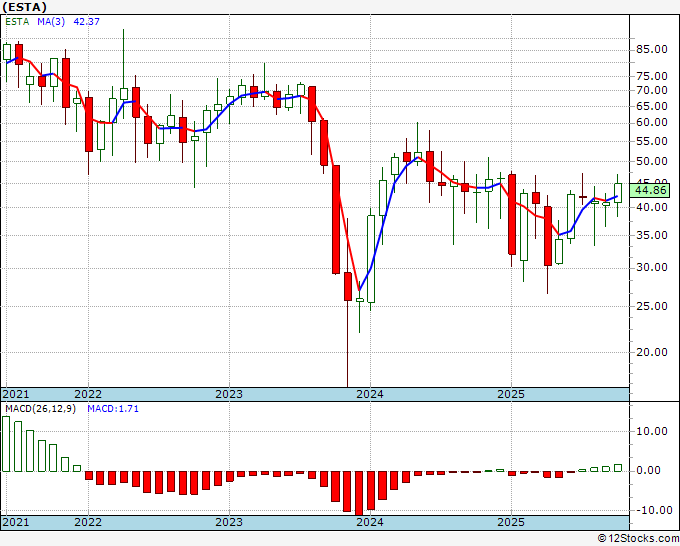
Task: Click the 75.00 price axis label
Action: point(651,76)
